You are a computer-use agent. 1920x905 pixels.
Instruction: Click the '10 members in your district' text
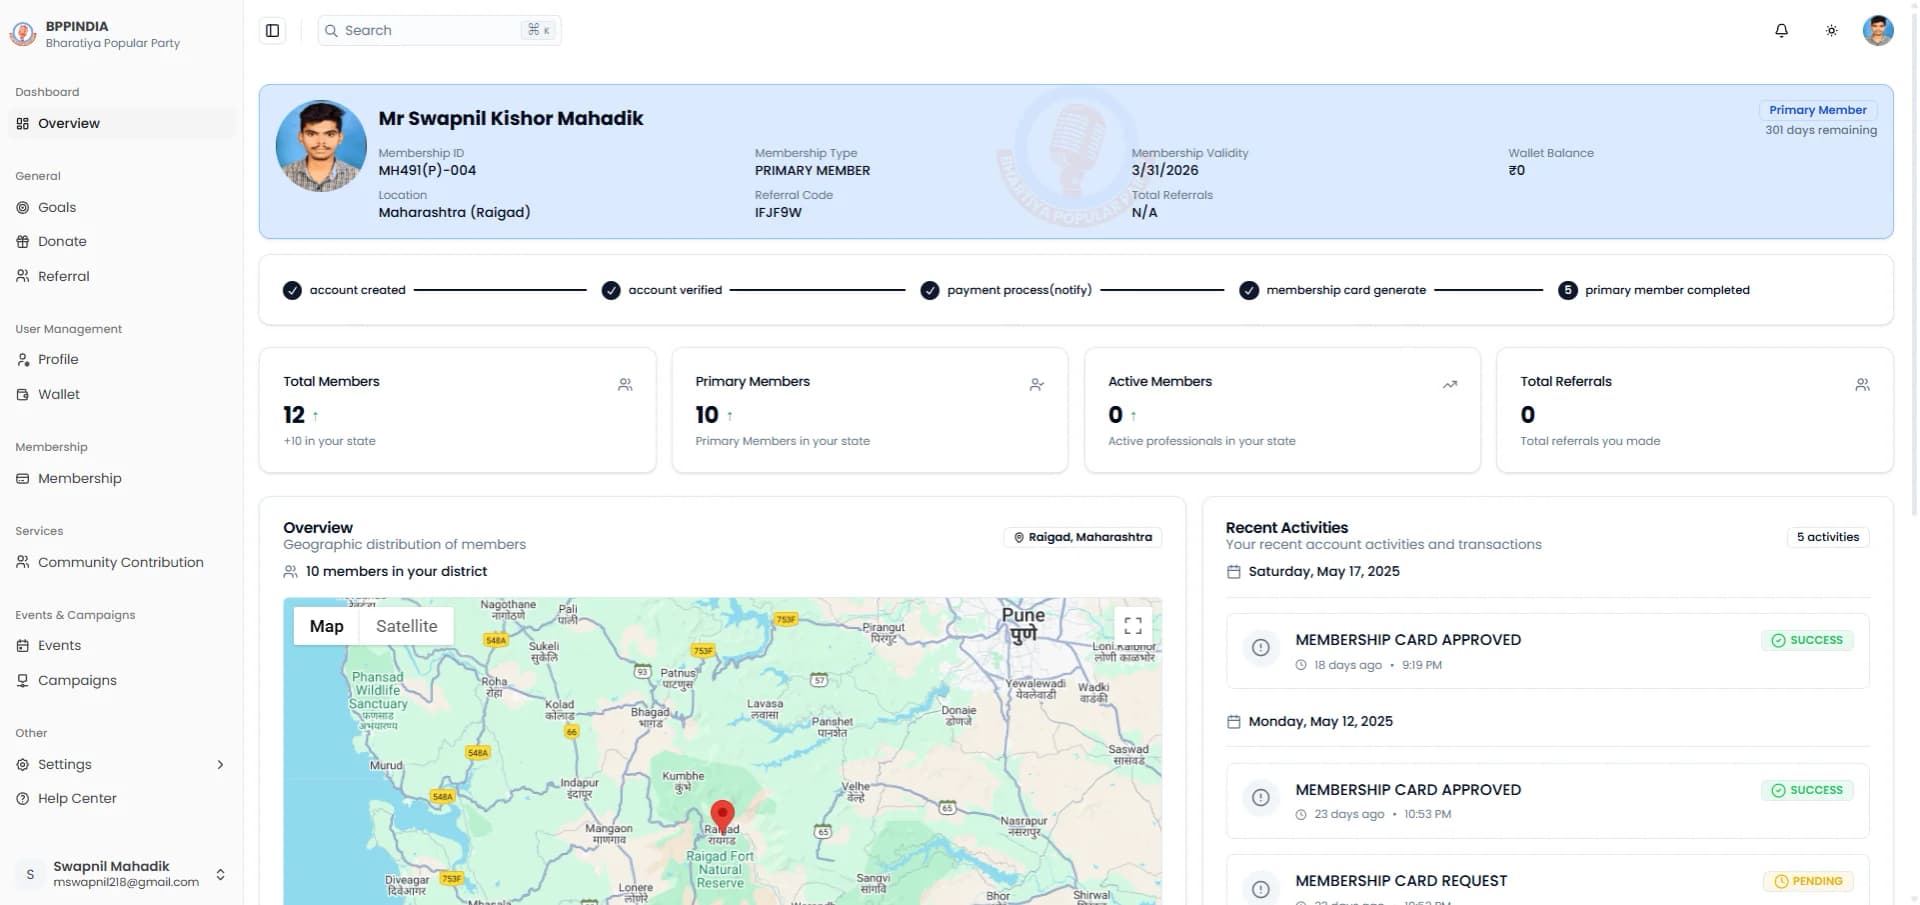[x=396, y=572]
